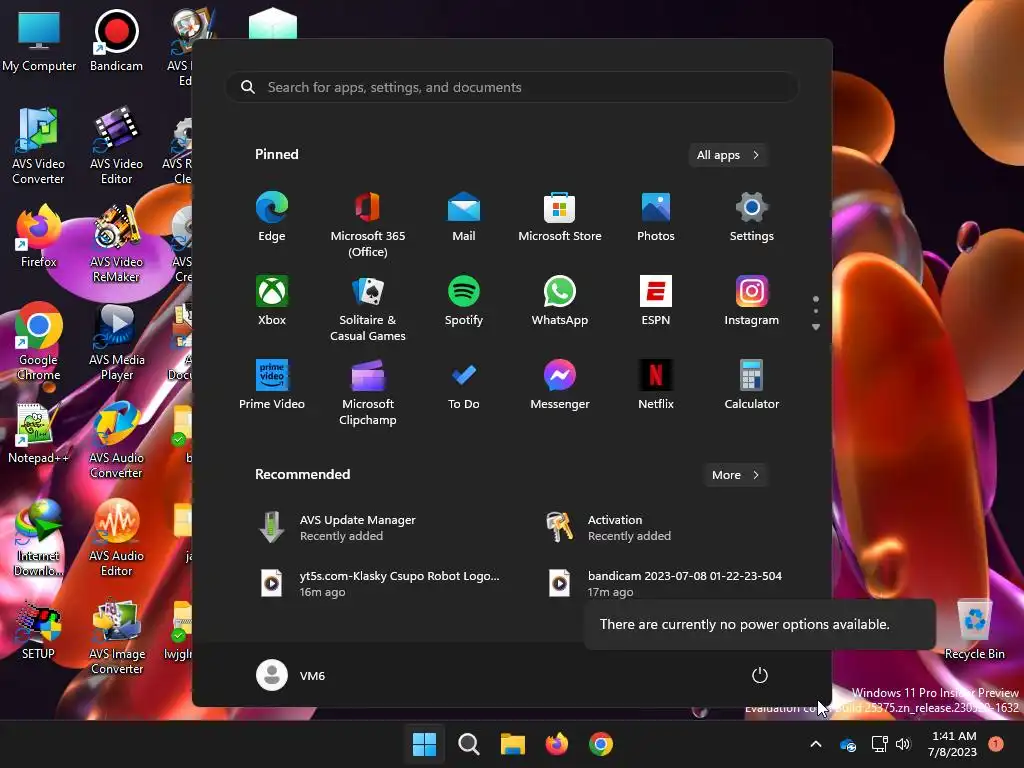Click the power button in Start menu
Image resolution: width=1024 pixels, height=768 pixels.
coord(760,675)
